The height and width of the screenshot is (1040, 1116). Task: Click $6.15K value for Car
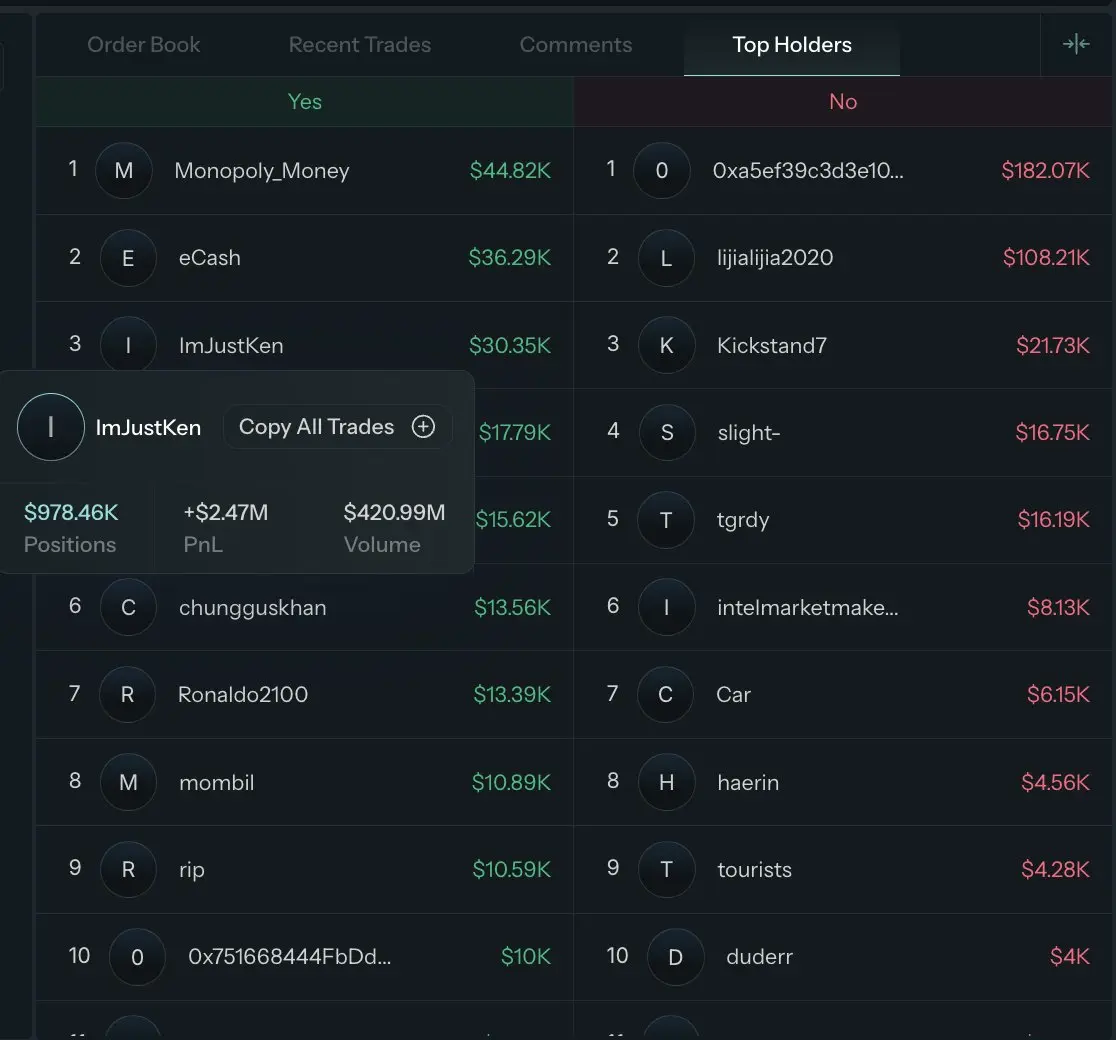click(1058, 694)
